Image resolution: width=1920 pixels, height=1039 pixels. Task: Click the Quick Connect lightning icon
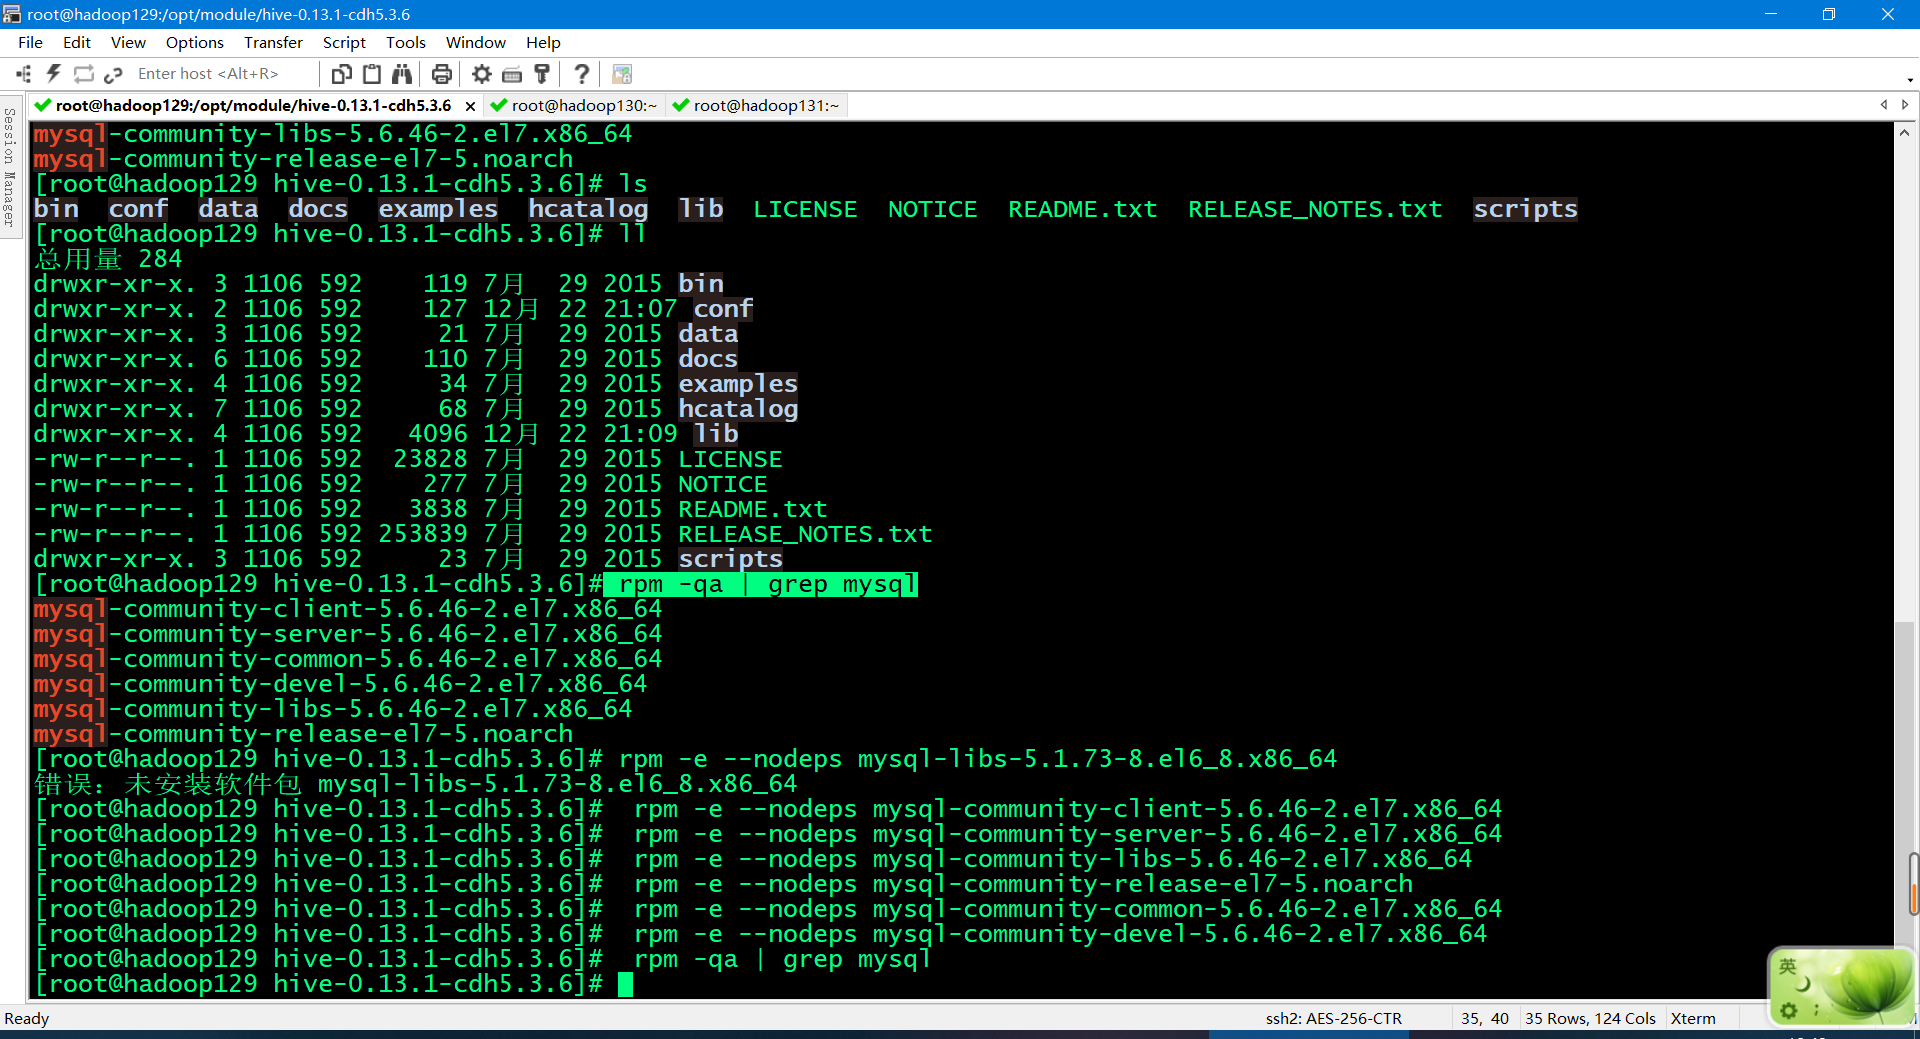click(x=54, y=74)
